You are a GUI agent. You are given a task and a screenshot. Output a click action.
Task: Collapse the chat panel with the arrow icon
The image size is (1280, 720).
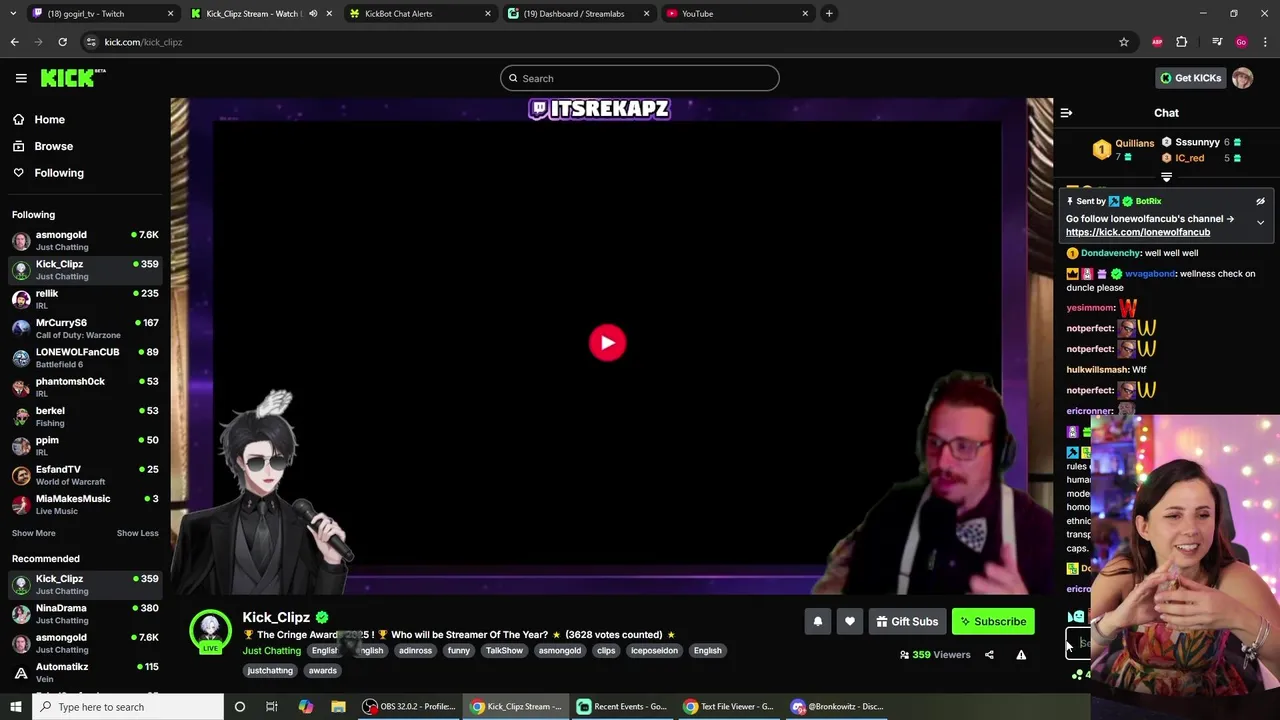(1066, 113)
